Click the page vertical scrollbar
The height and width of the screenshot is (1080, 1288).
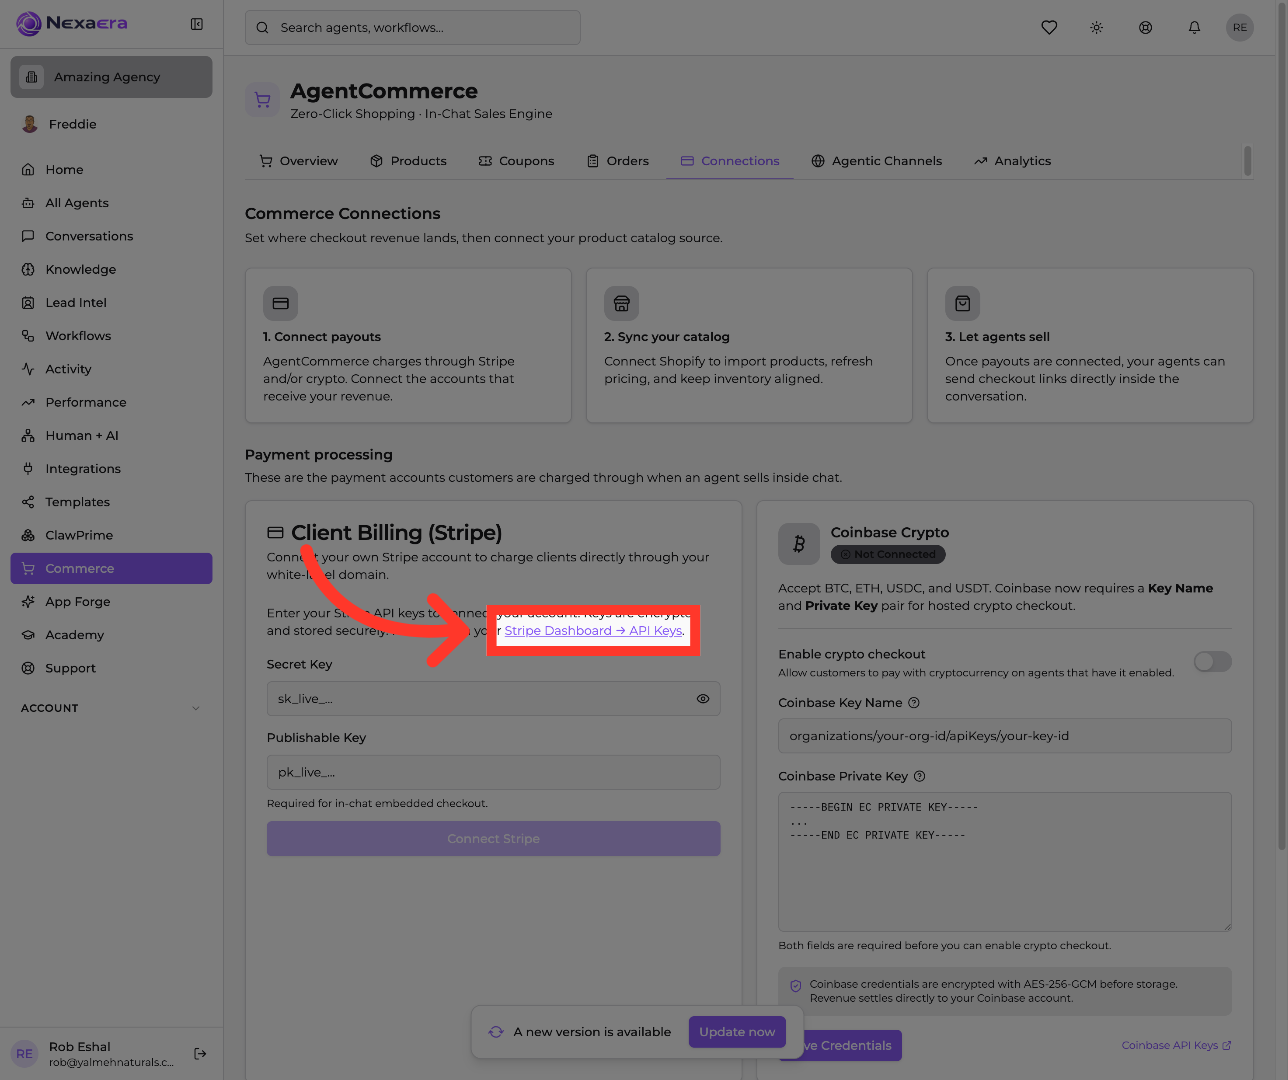click(x=1282, y=425)
